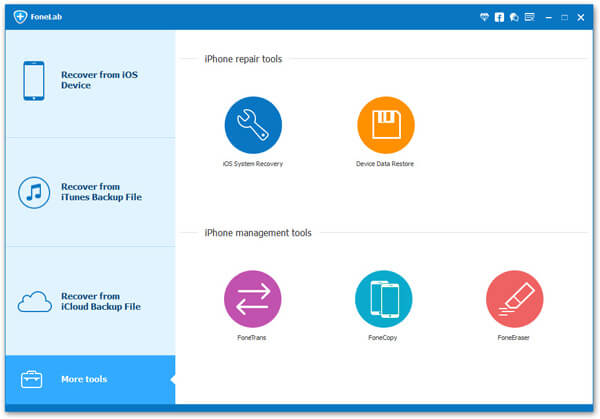The height and width of the screenshot is (419, 600).
Task: Switch to Recover from iTunes Backup File
Action: pos(88,192)
